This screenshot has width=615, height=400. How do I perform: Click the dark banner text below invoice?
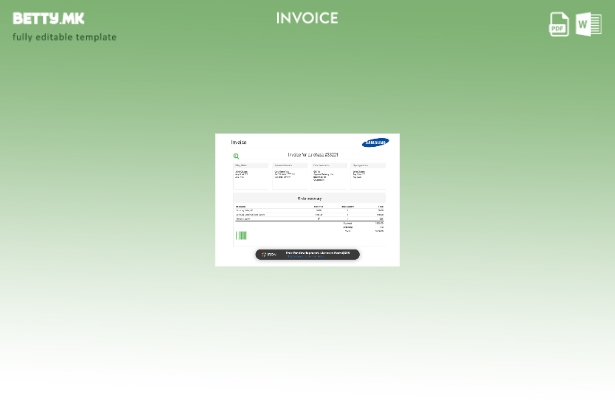coord(318,254)
